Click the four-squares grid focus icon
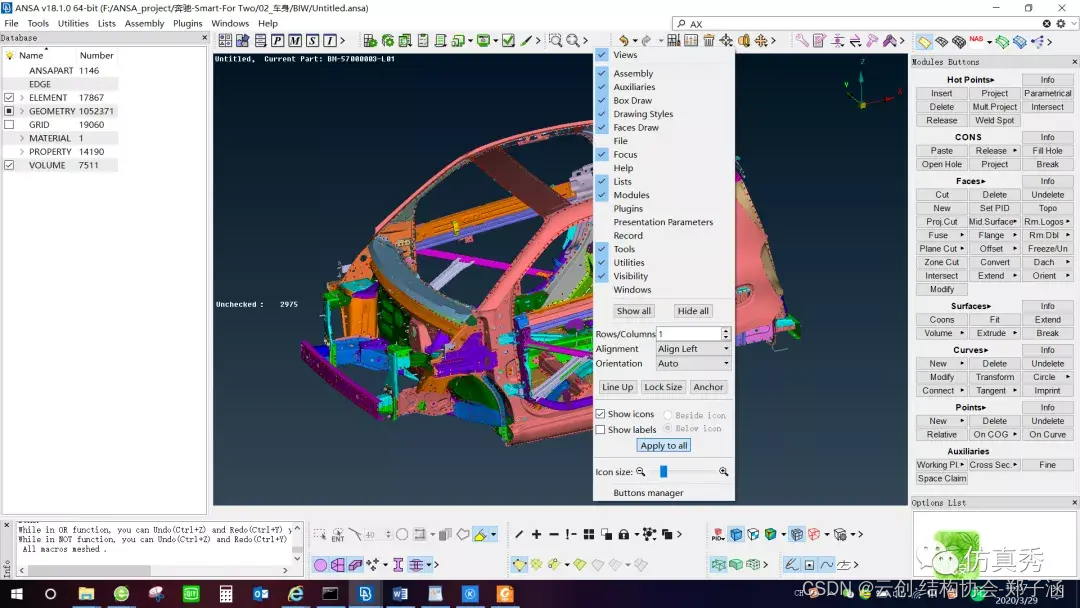The image size is (1080, 608). [589, 534]
